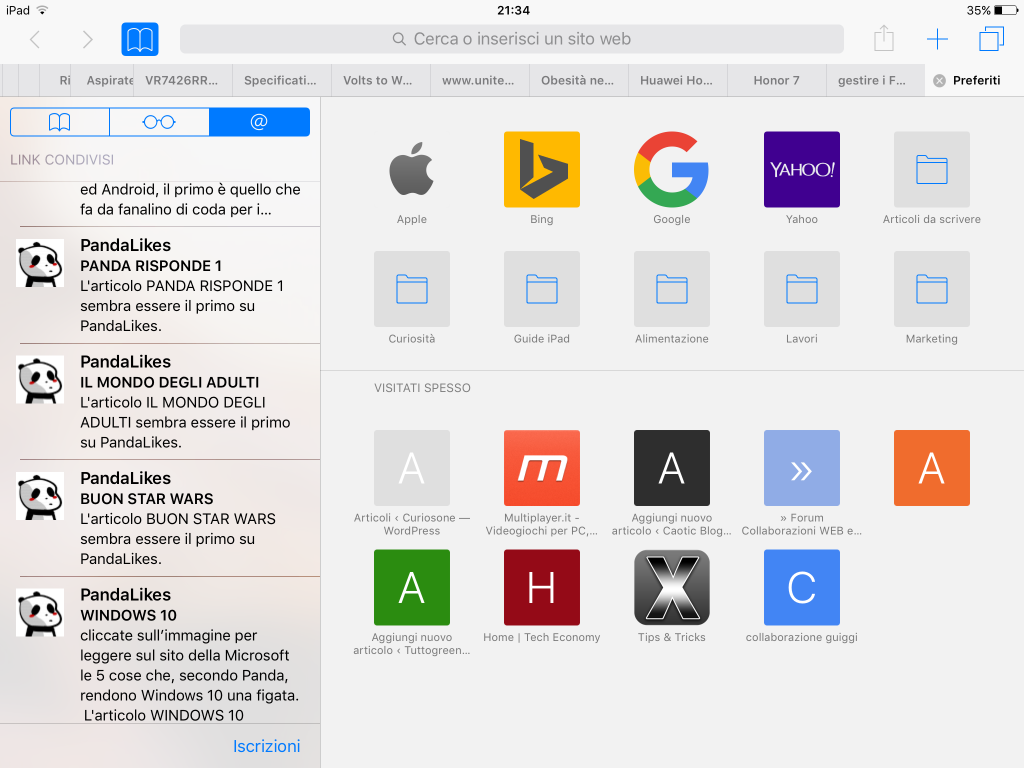Open the Tips & Tricks site

coord(671,596)
